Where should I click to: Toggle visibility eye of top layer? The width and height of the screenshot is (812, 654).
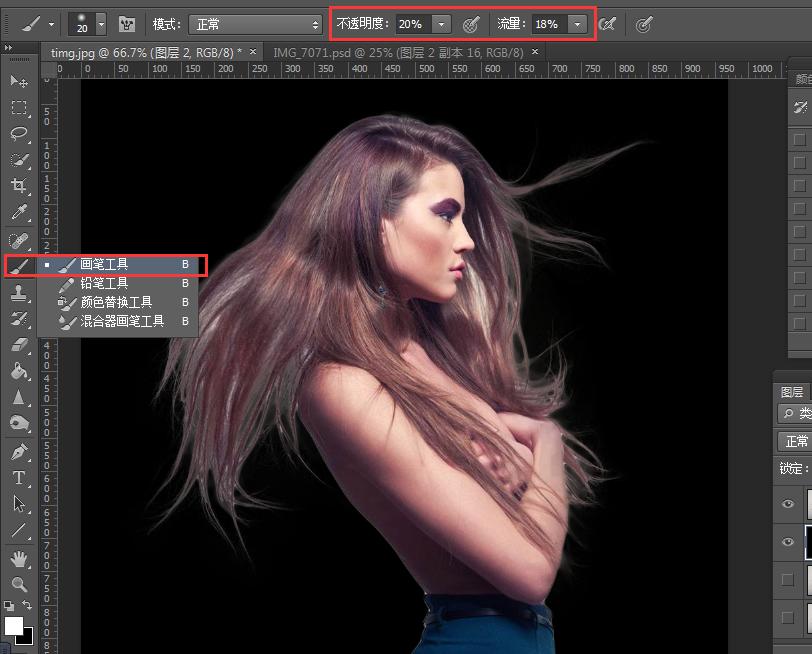(x=788, y=505)
